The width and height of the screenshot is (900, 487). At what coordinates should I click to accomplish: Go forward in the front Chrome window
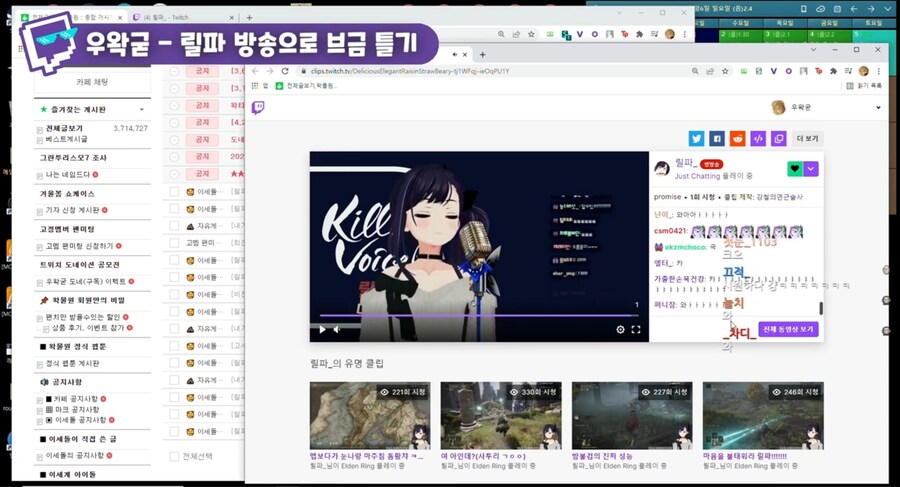[x=270, y=71]
